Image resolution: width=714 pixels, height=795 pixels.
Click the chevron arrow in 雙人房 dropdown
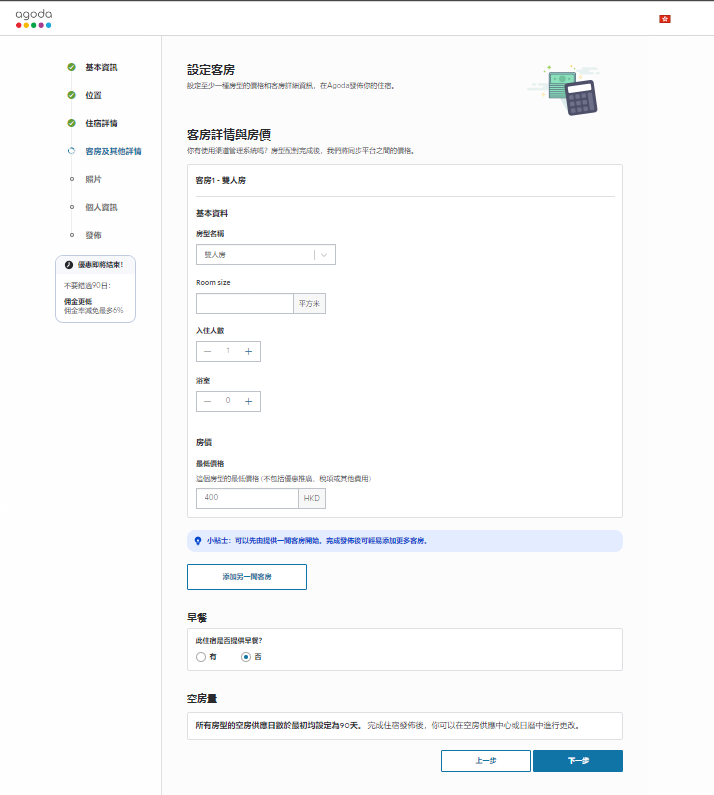(324, 255)
